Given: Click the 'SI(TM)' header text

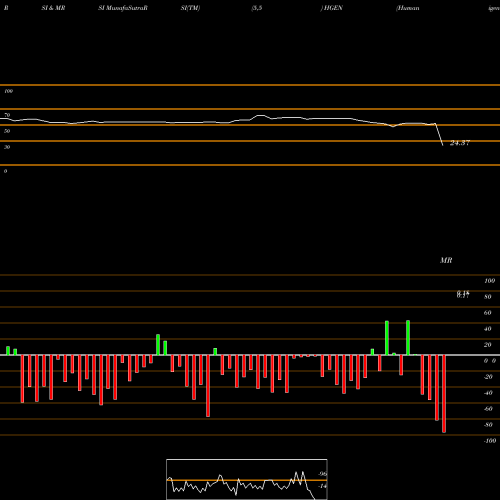Looking at the screenshot, I should (x=190, y=8).
